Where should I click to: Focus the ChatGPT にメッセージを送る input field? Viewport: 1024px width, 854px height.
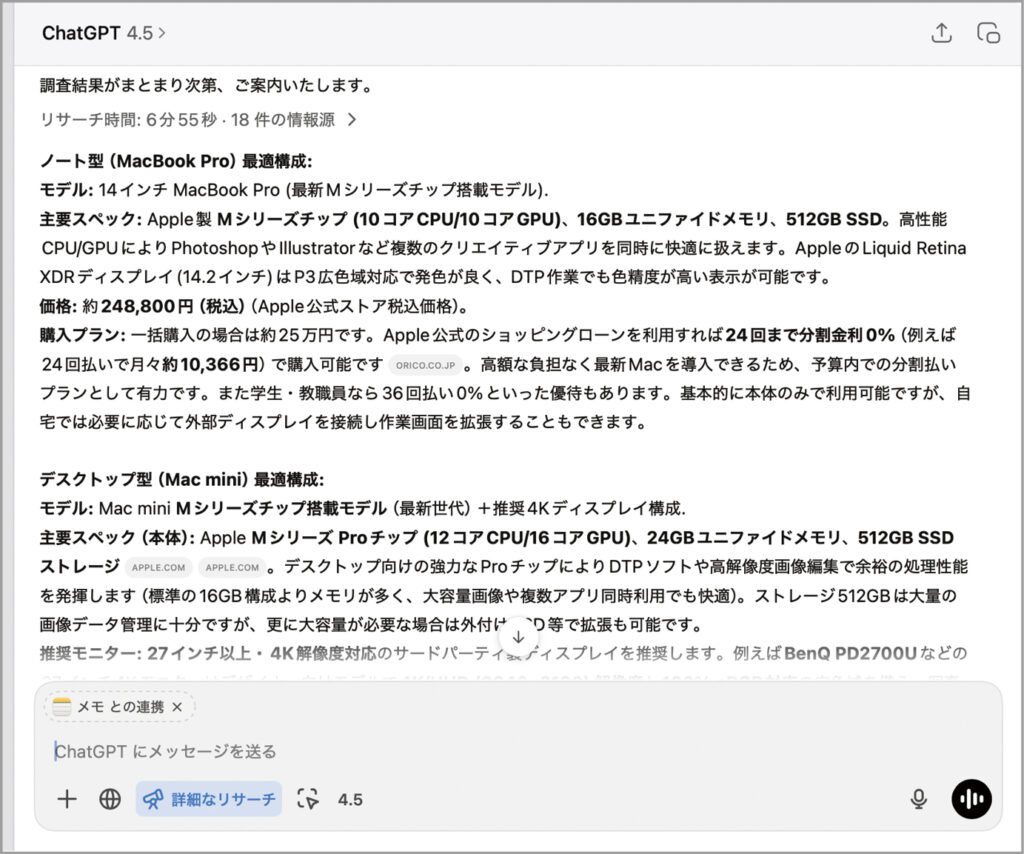coord(518,751)
